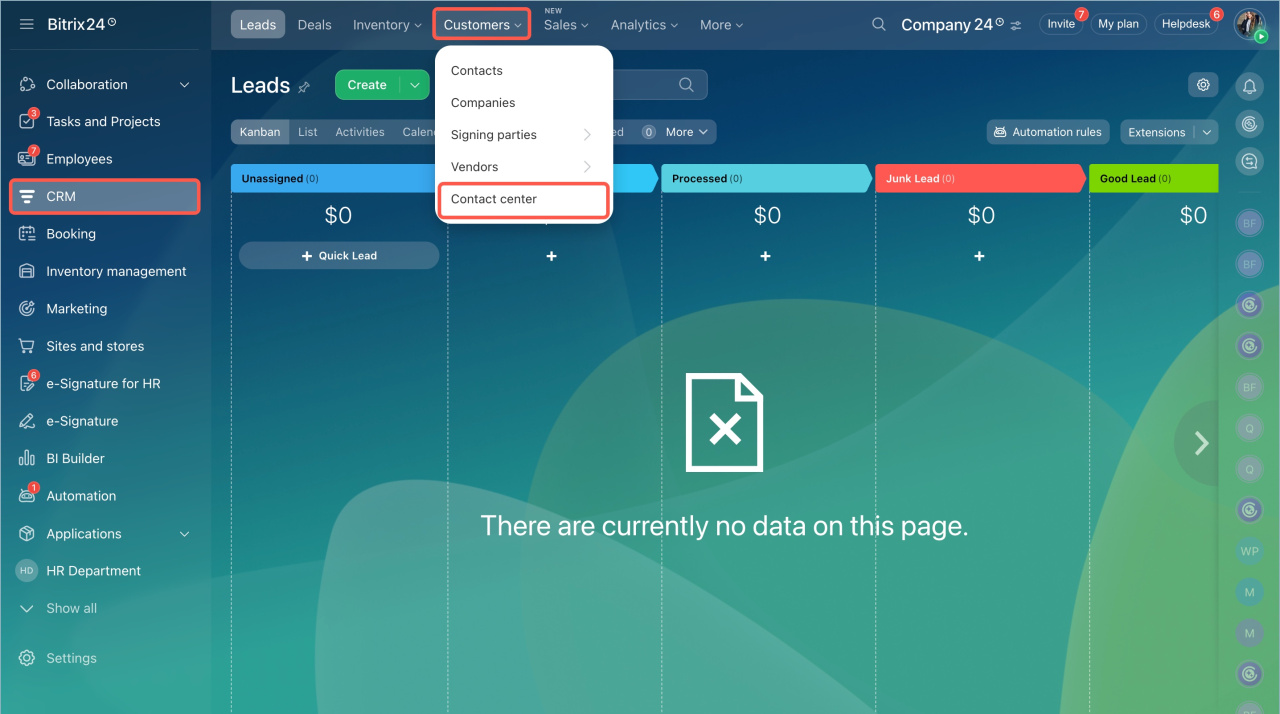Open the spiral CoPilot icon under the bell
This screenshot has height=714, width=1280.
pyautogui.click(x=1249, y=124)
